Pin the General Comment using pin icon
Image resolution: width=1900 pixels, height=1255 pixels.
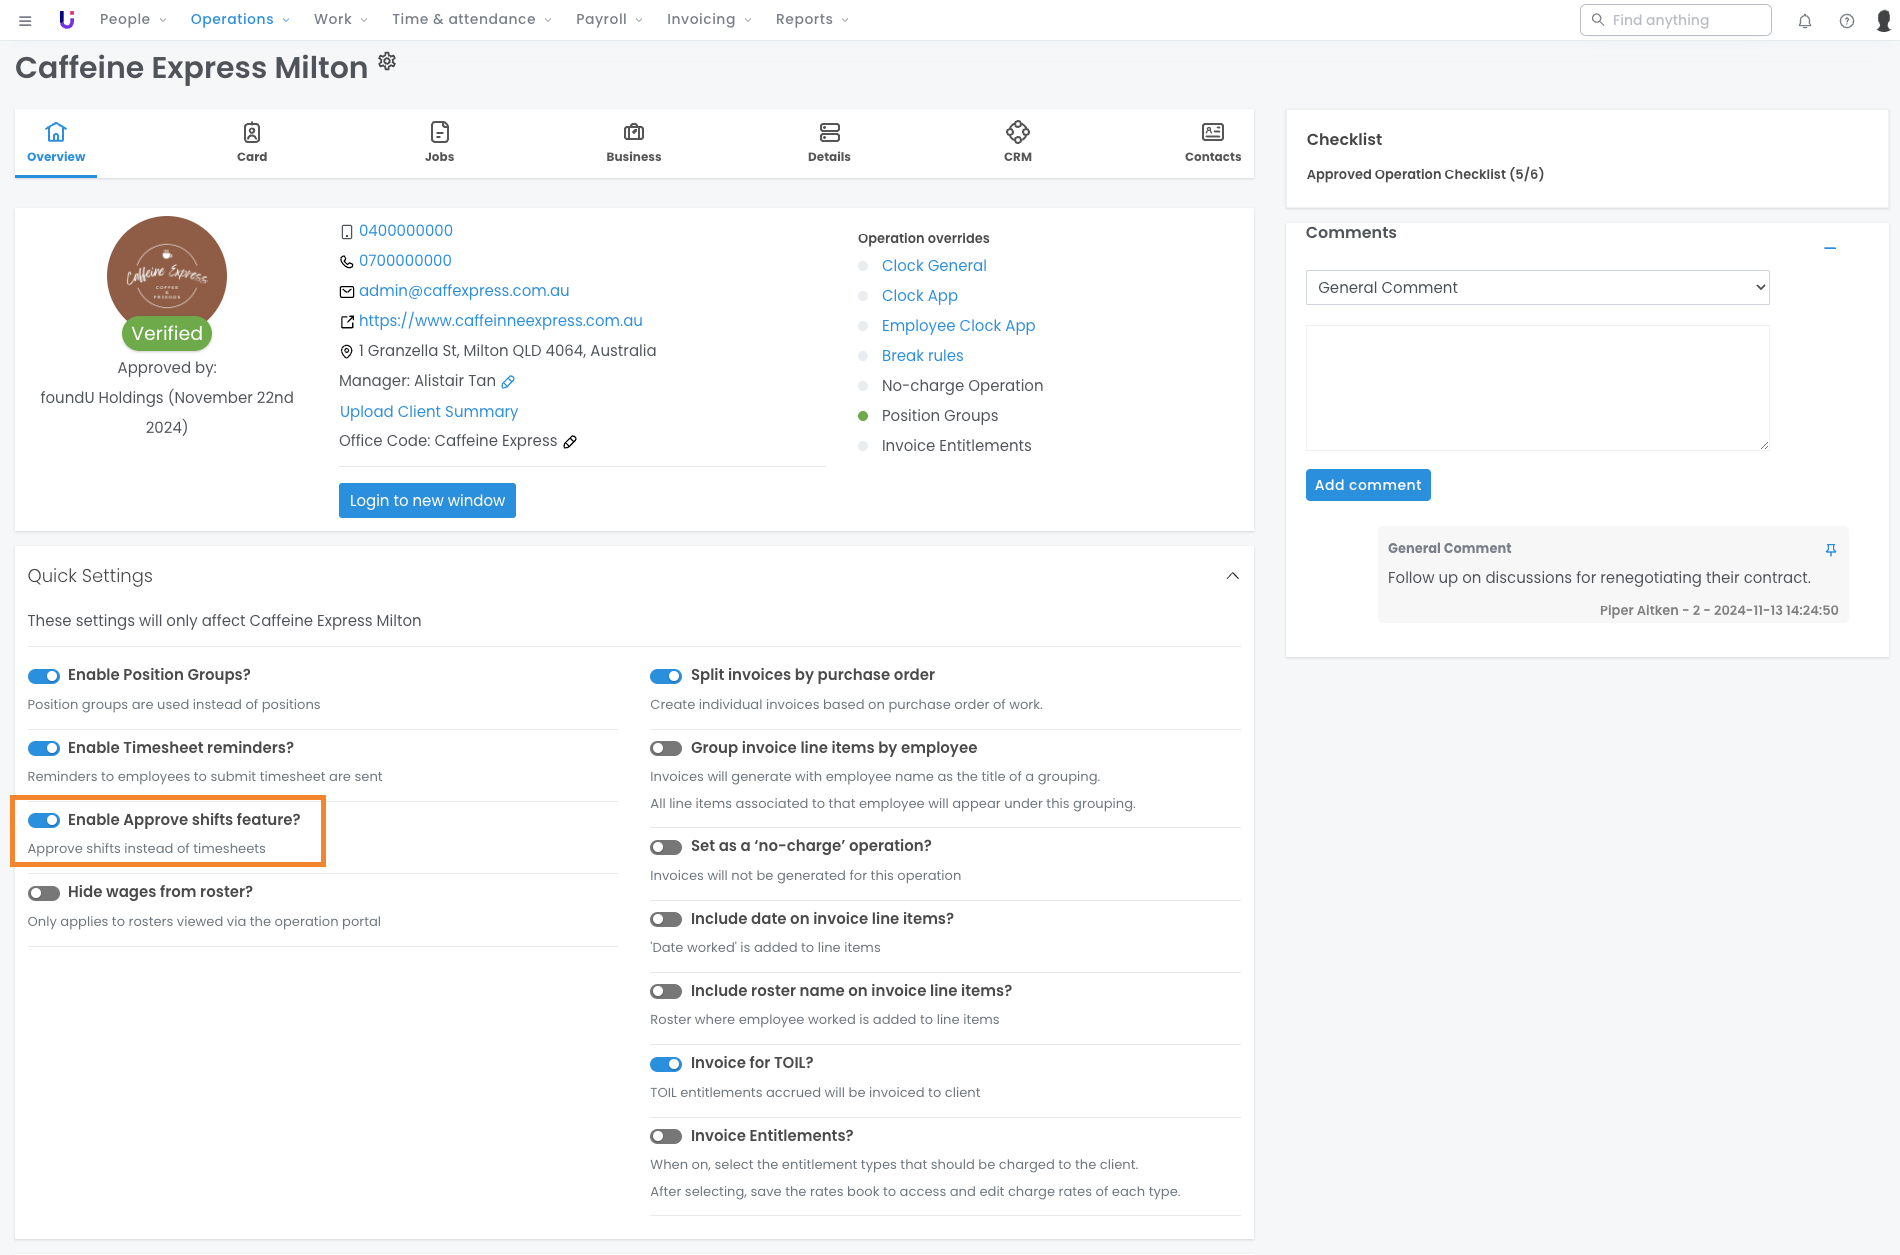(x=1830, y=549)
